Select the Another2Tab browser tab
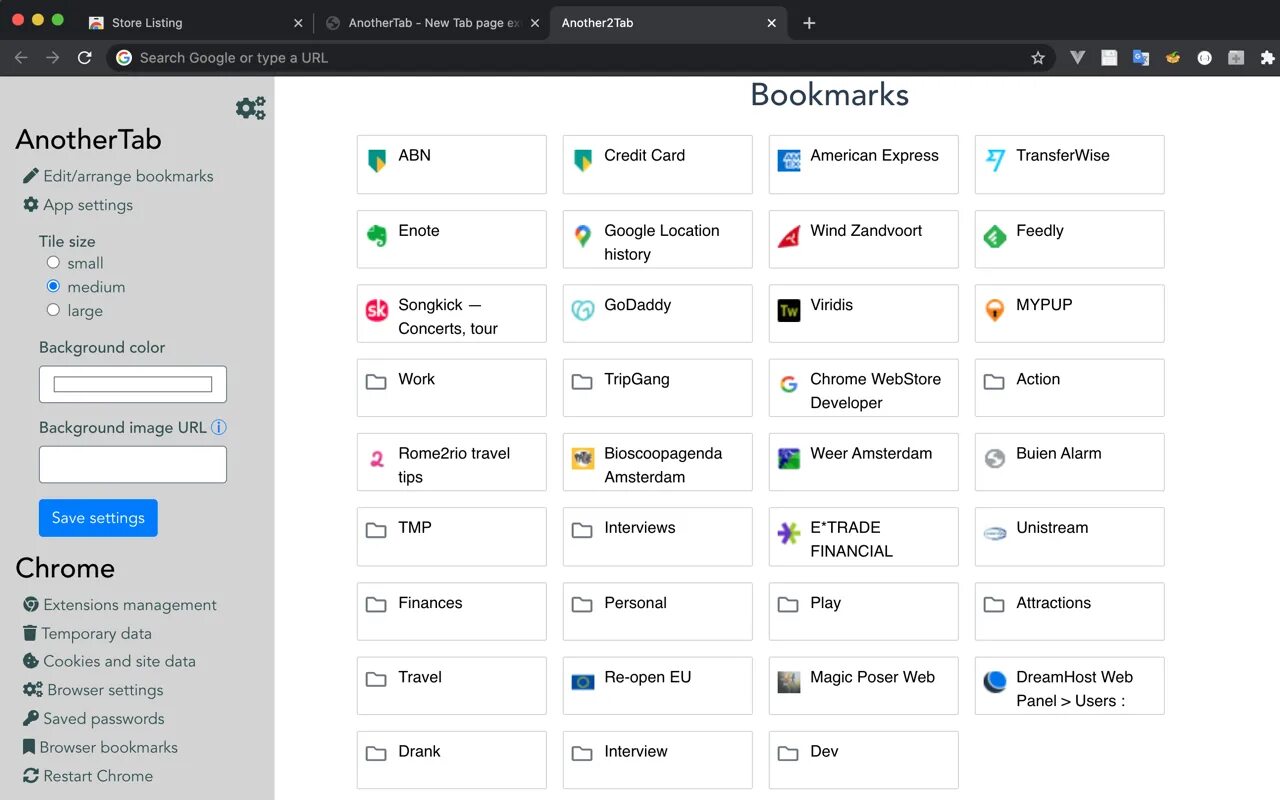This screenshot has height=800, width=1280. tap(668, 23)
